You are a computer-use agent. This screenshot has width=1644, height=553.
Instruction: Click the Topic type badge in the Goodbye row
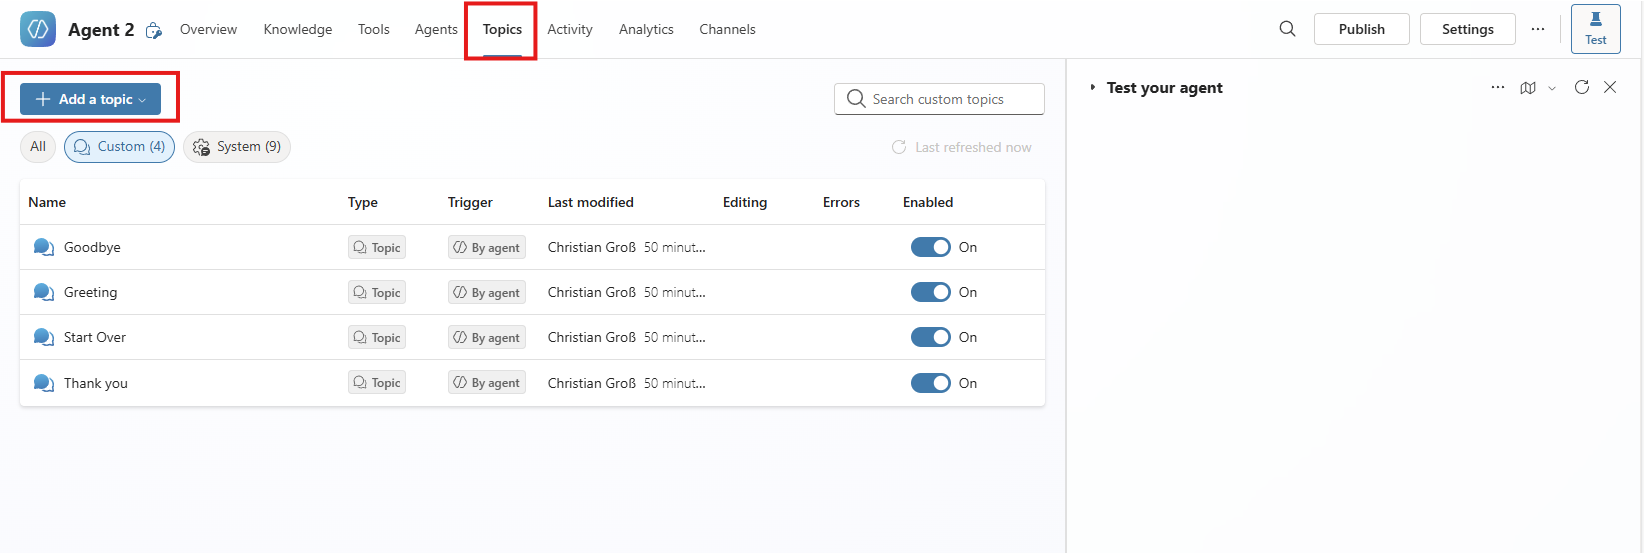tap(377, 247)
